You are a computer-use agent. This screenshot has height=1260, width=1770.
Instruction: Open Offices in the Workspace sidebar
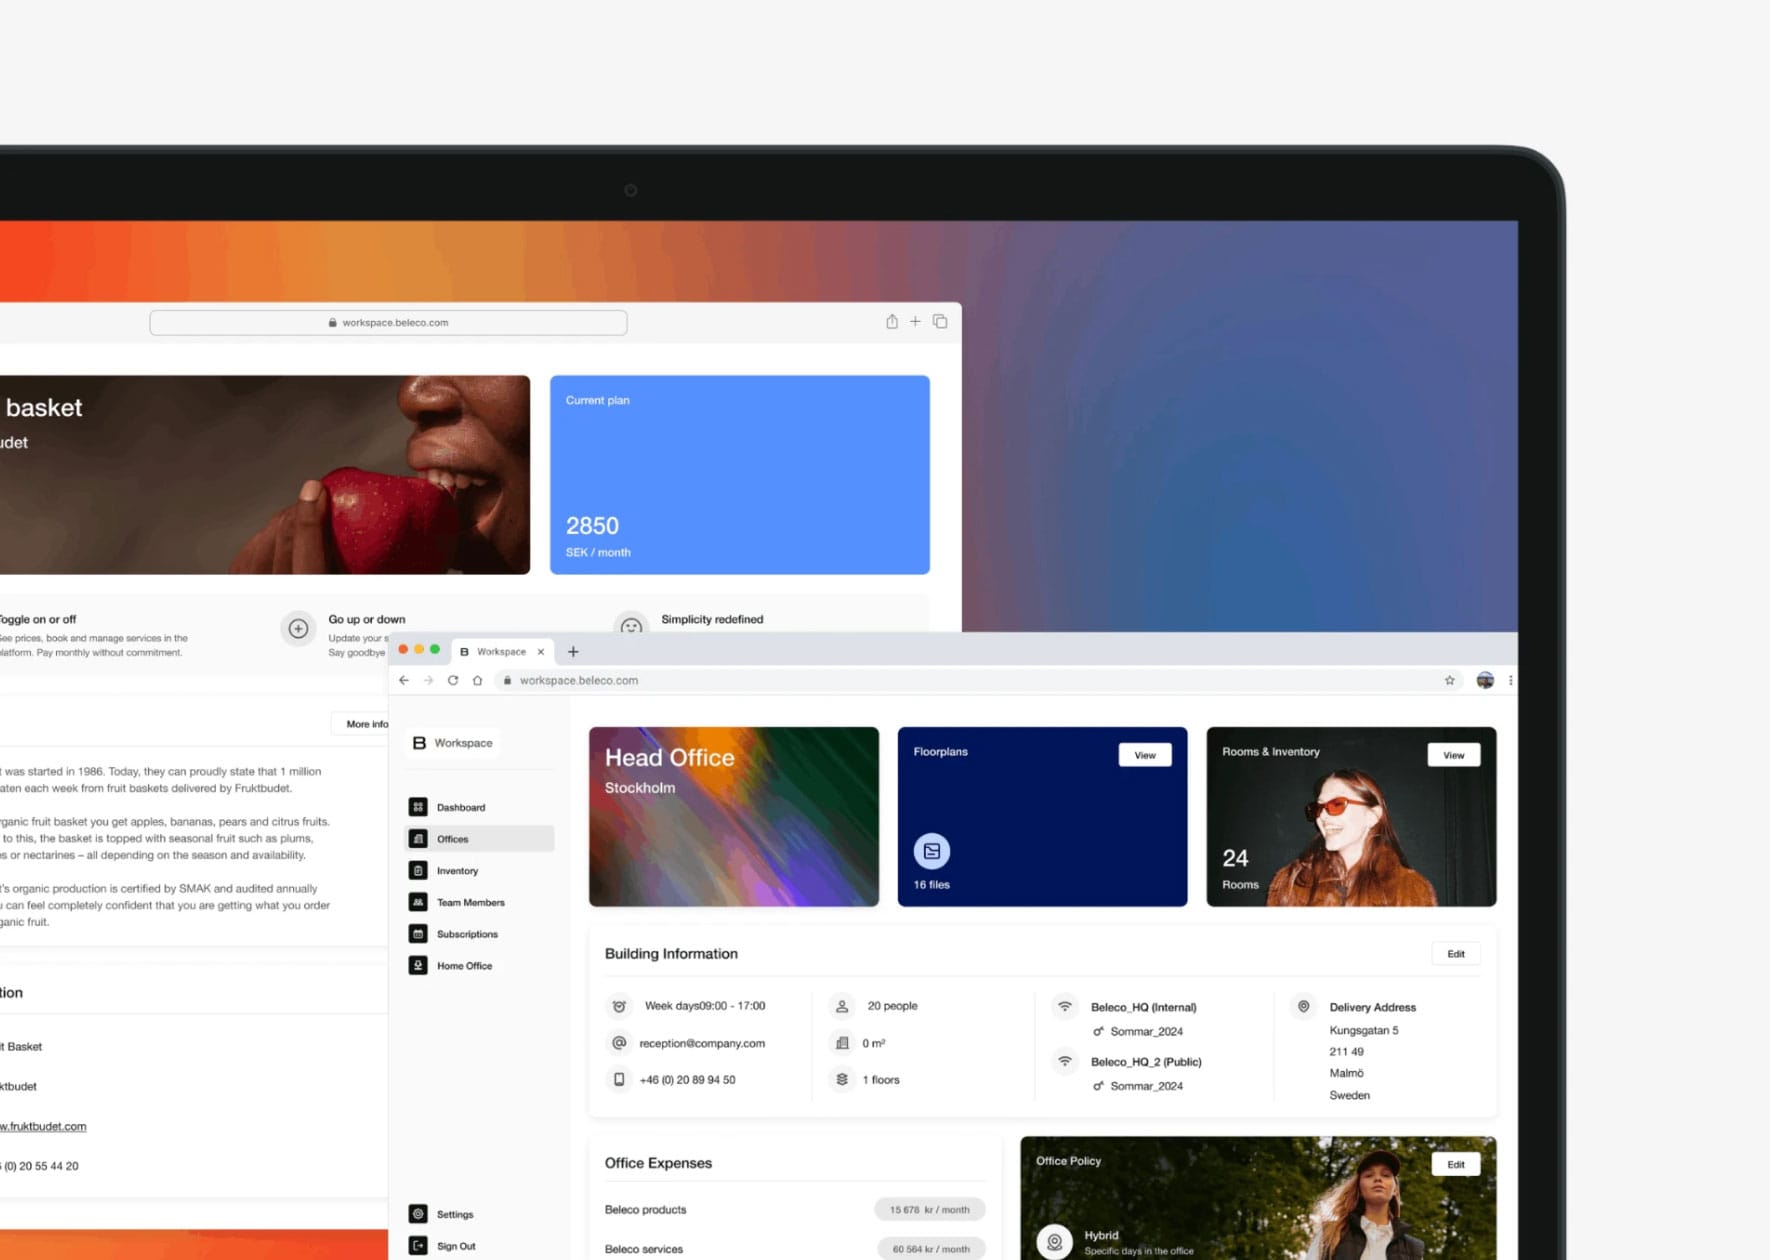[x=480, y=839]
